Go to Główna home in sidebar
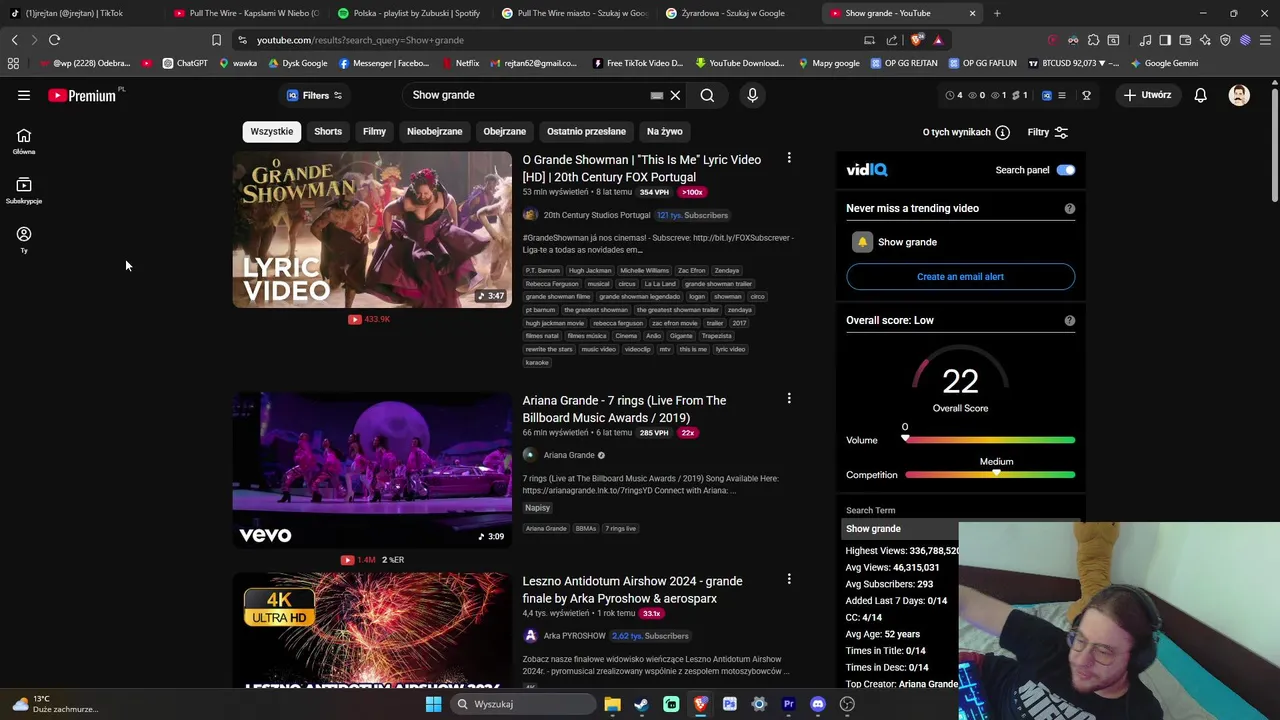This screenshot has height=720, width=1280. pyautogui.click(x=24, y=141)
